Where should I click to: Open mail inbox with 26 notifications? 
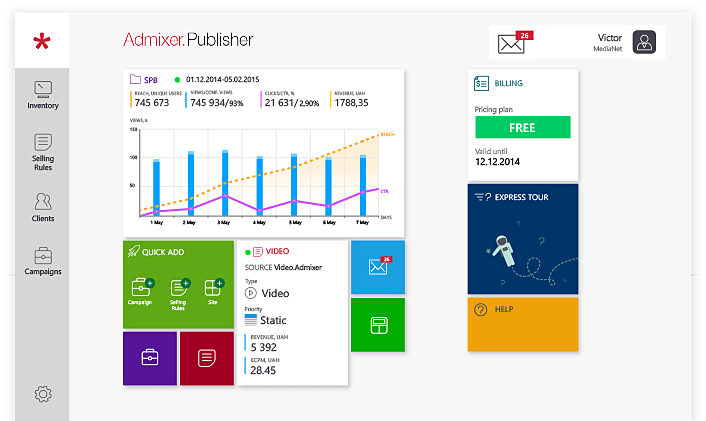519,42
